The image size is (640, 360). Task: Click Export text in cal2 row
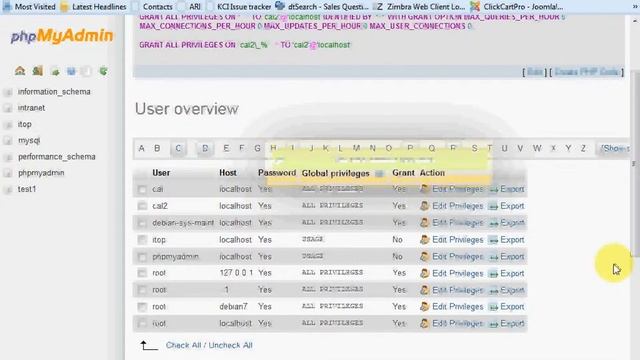pyautogui.click(x=512, y=206)
